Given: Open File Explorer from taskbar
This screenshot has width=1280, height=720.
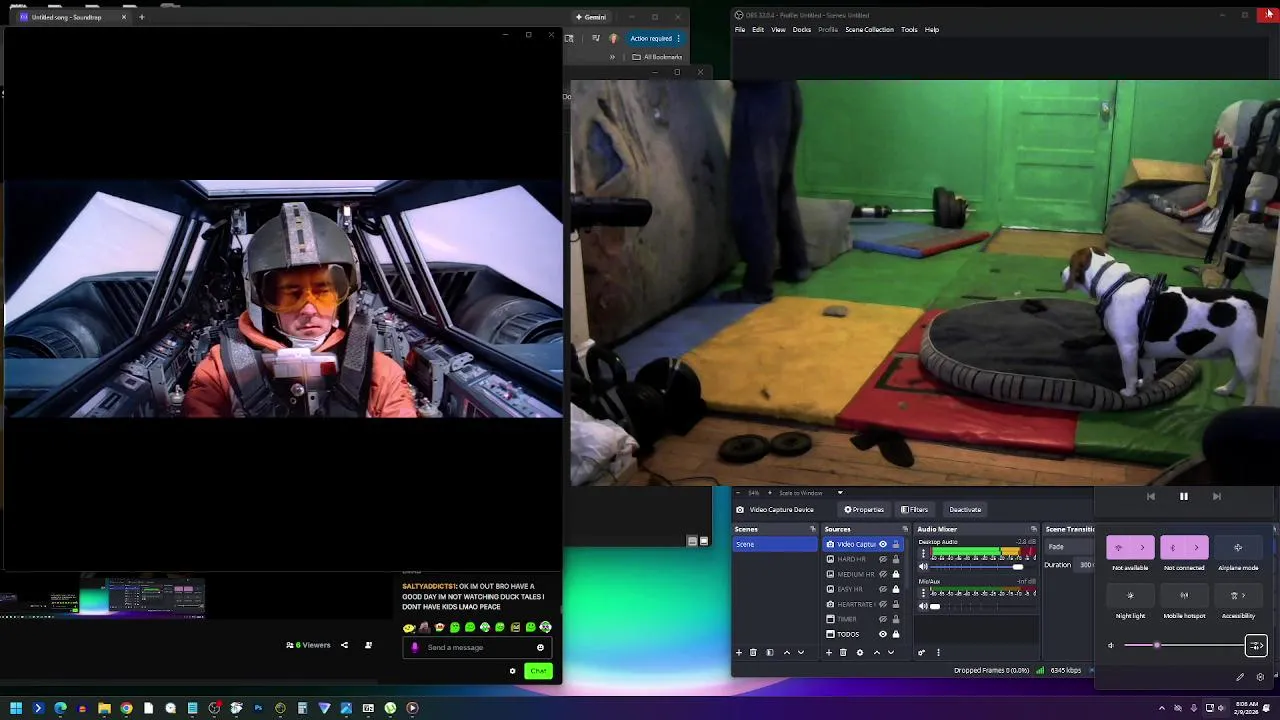Looking at the screenshot, I should point(104,708).
